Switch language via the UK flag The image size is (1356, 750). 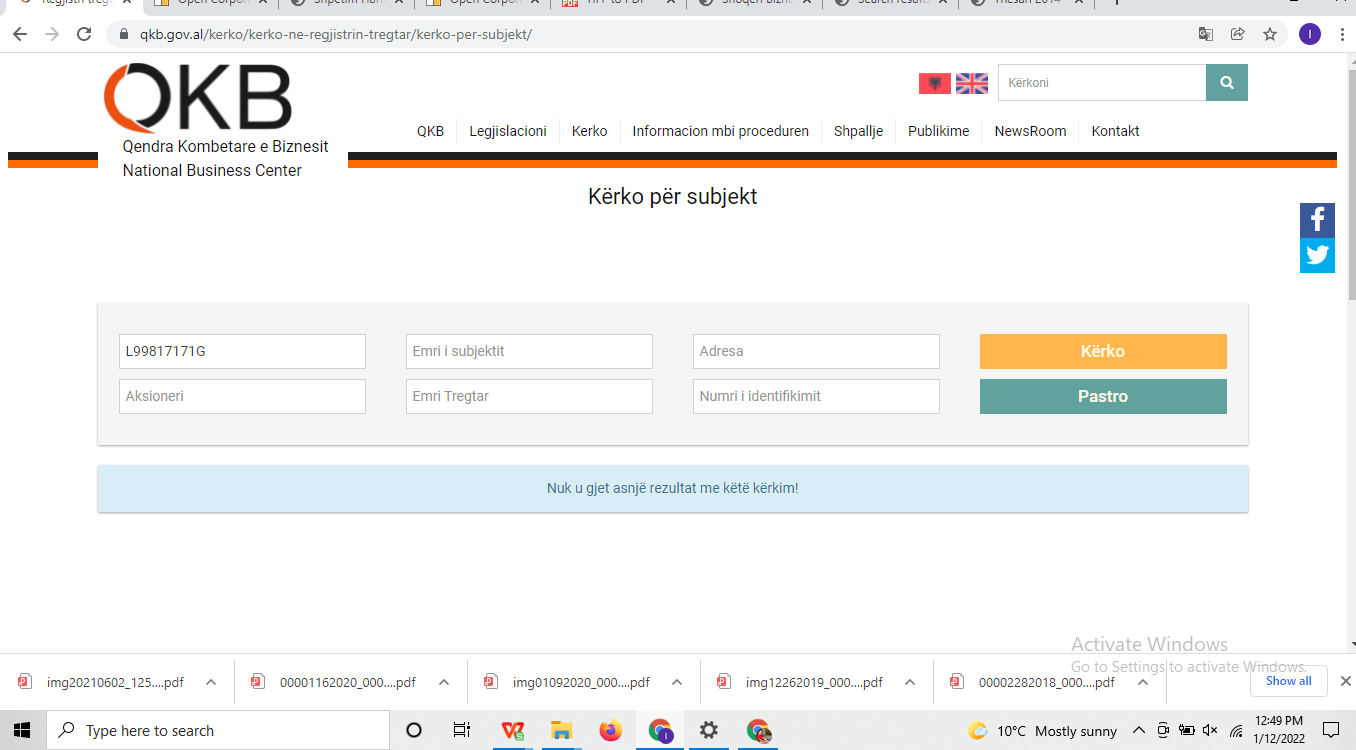pyautogui.click(x=971, y=83)
